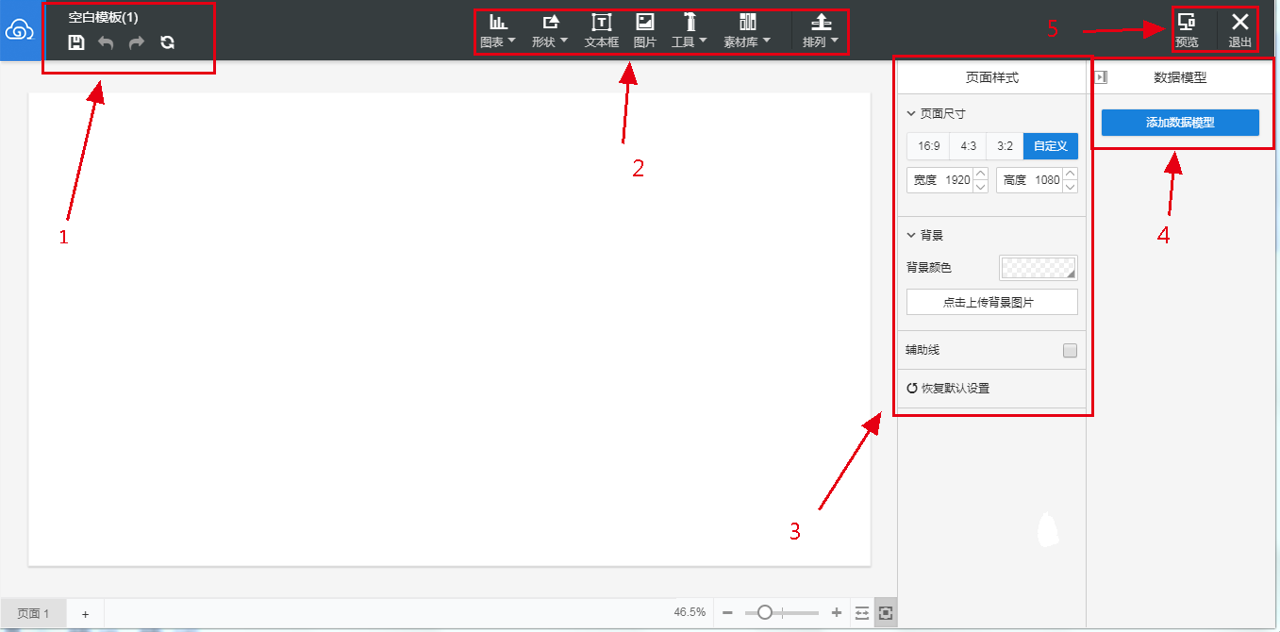Viewport: 1280px width, 632px height.
Task: Insert a 图片 image
Action: point(645,32)
